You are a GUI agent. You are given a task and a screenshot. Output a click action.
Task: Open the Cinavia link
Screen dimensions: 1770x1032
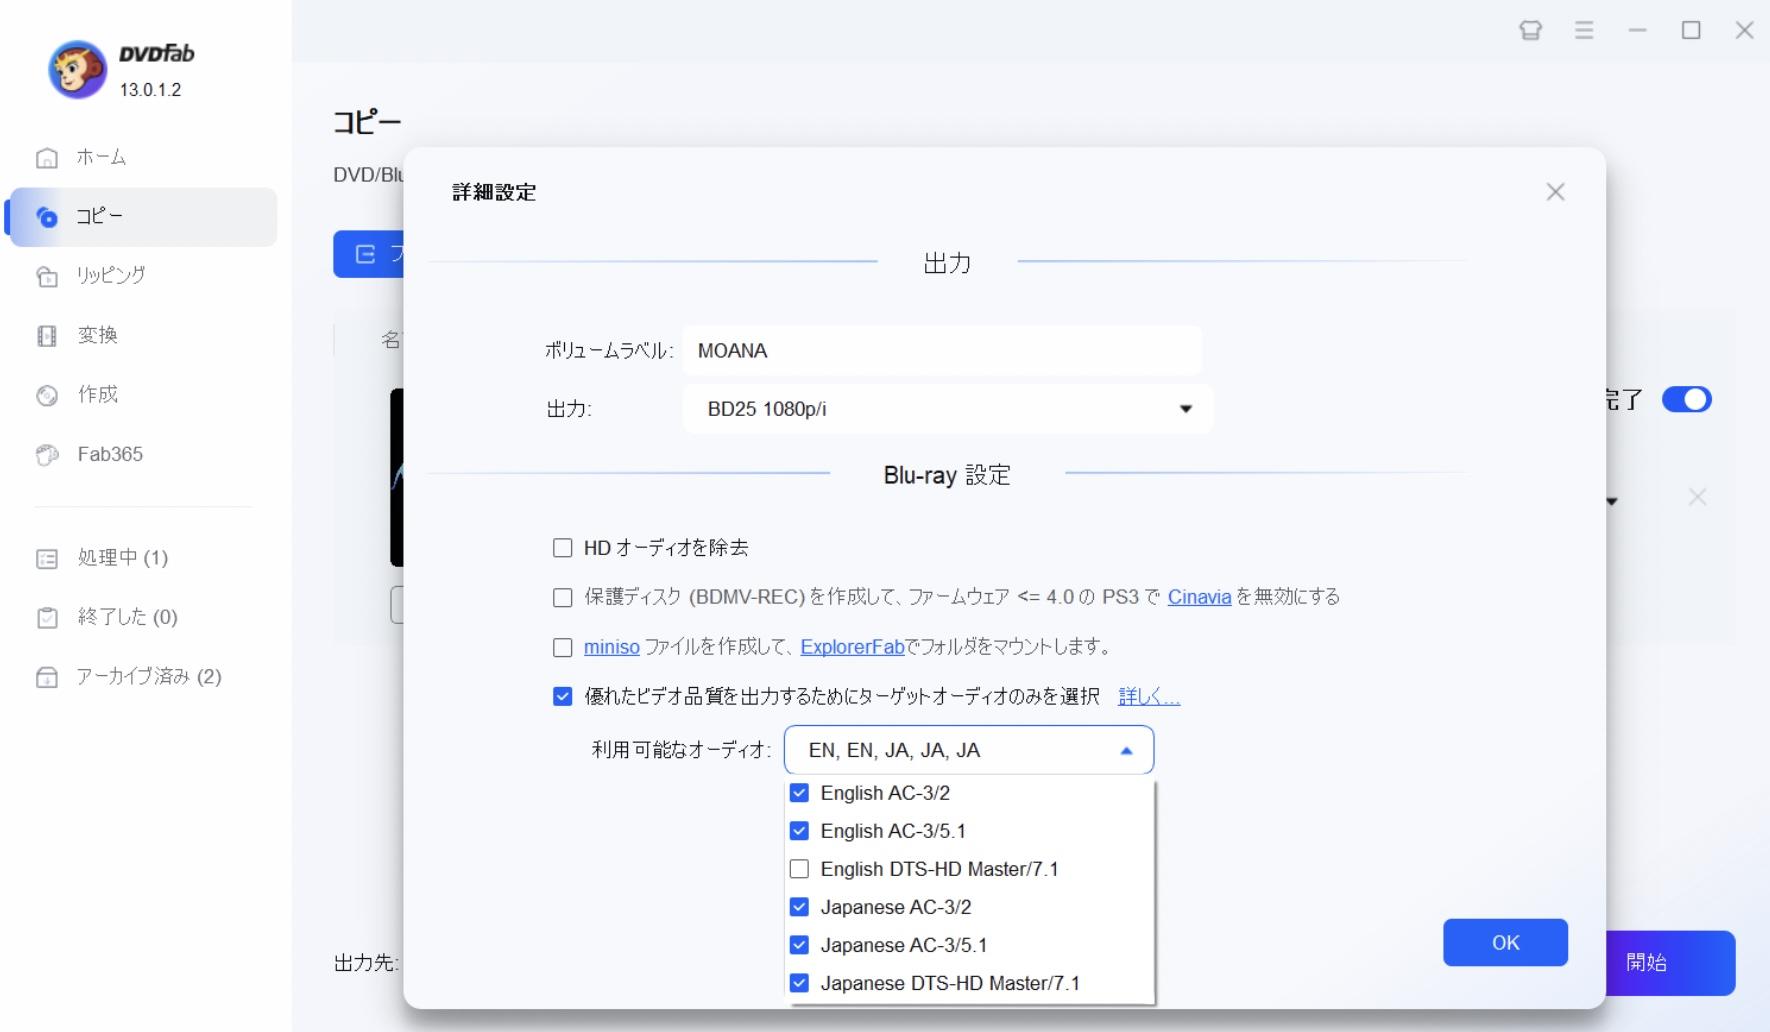pos(1199,597)
